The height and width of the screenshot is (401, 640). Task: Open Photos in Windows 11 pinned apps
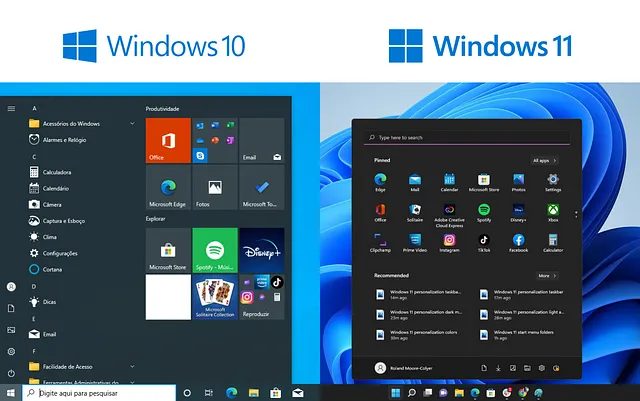click(518, 182)
